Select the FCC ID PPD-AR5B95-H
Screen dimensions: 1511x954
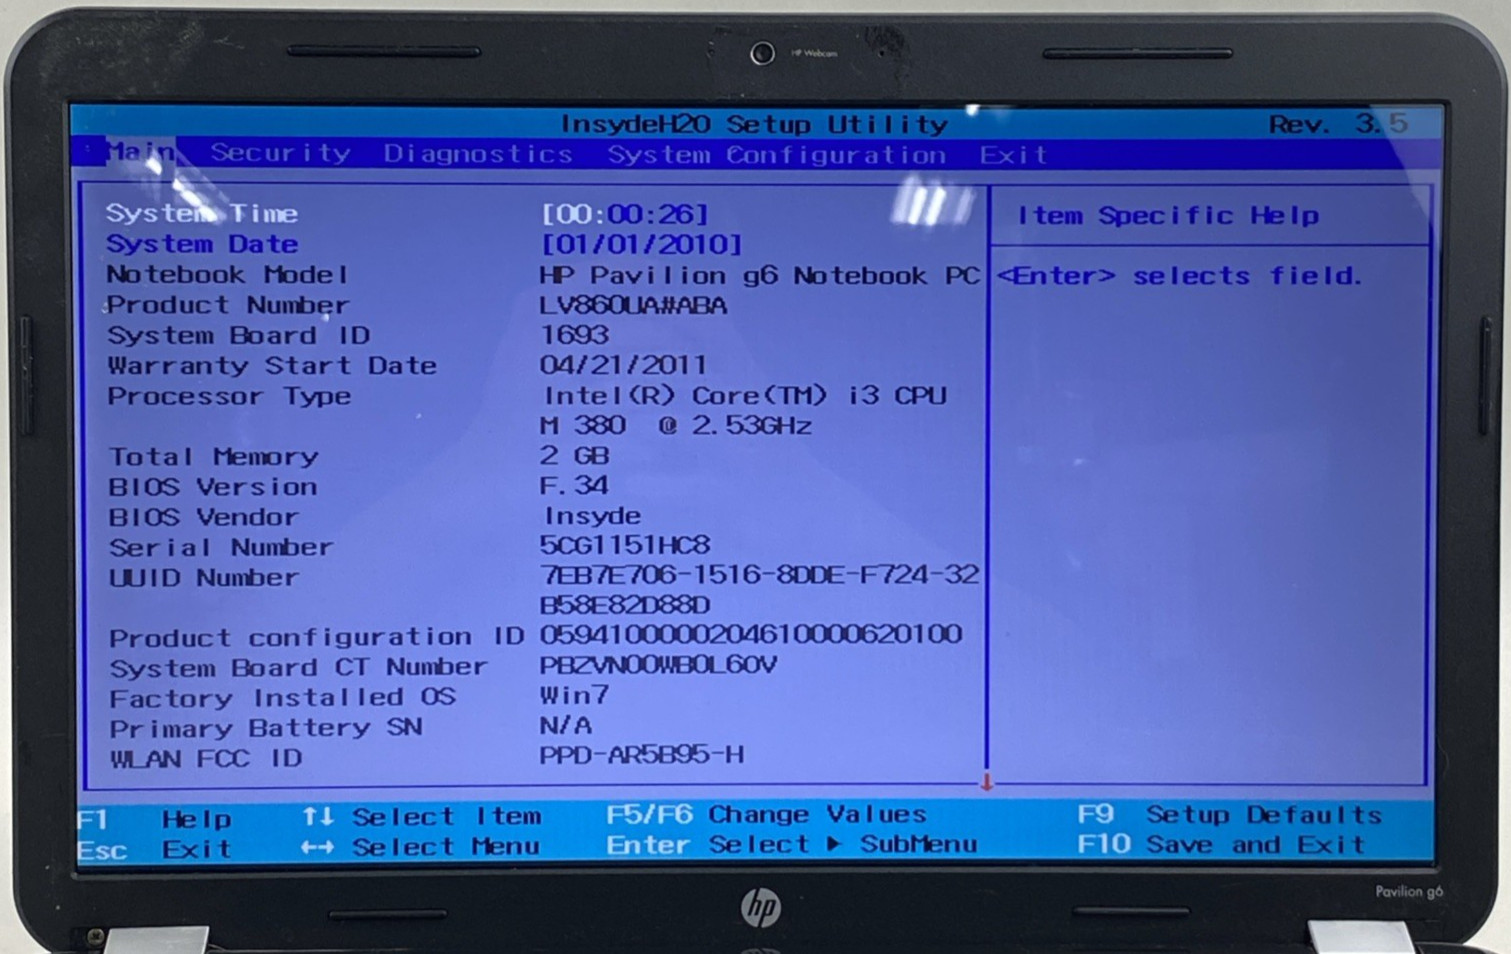pyautogui.click(x=642, y=755)
